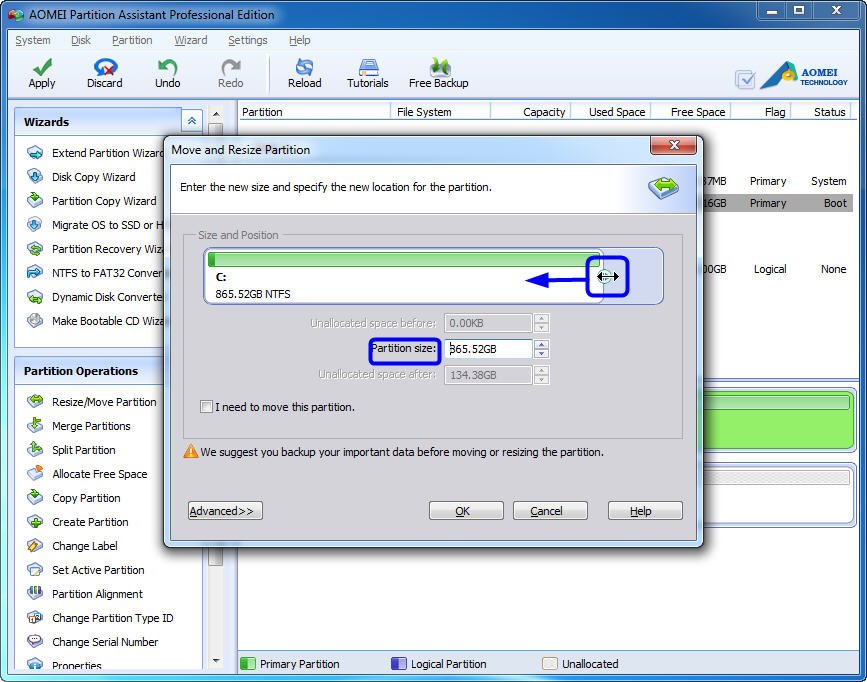
Task: Click the Discard toolbar icon
Action: click(105, 67)
